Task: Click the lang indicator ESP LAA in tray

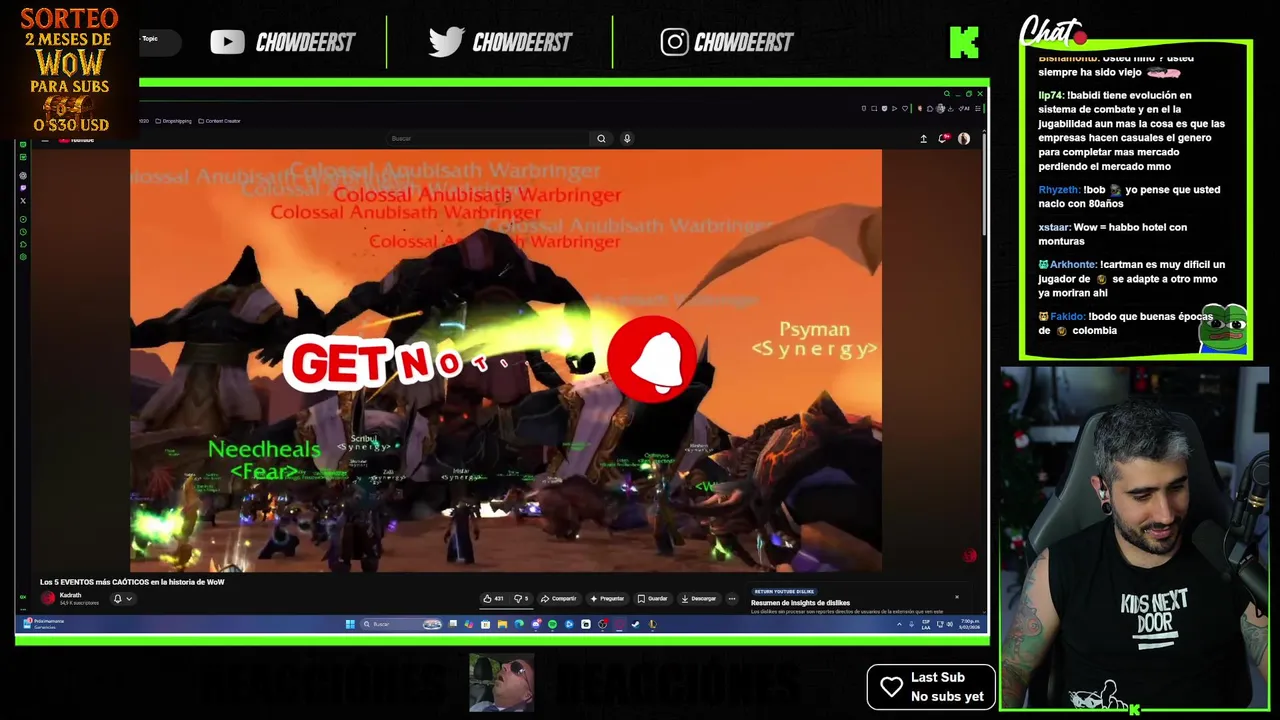Action: point(926,624)
